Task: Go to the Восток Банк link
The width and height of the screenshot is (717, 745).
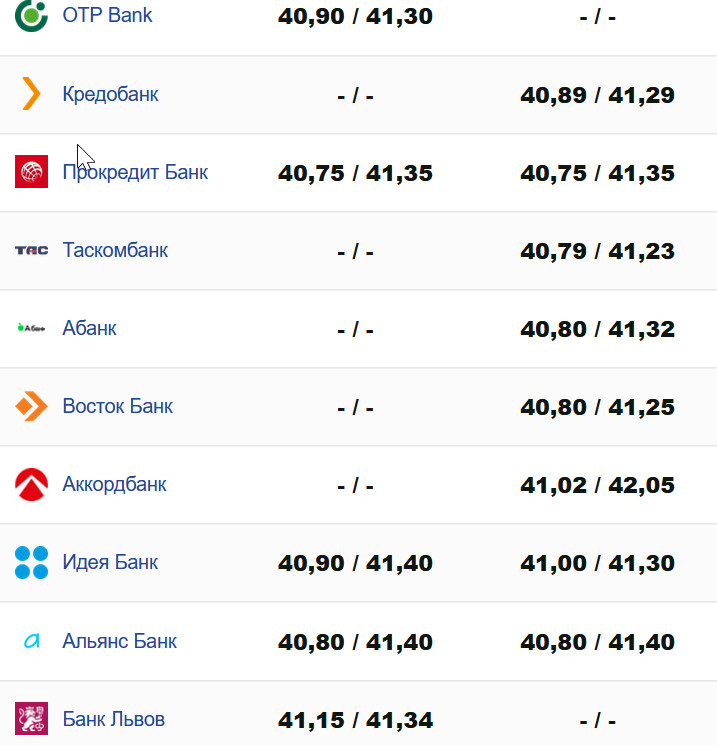Action: pyautogui.click(x=117, y=406)
